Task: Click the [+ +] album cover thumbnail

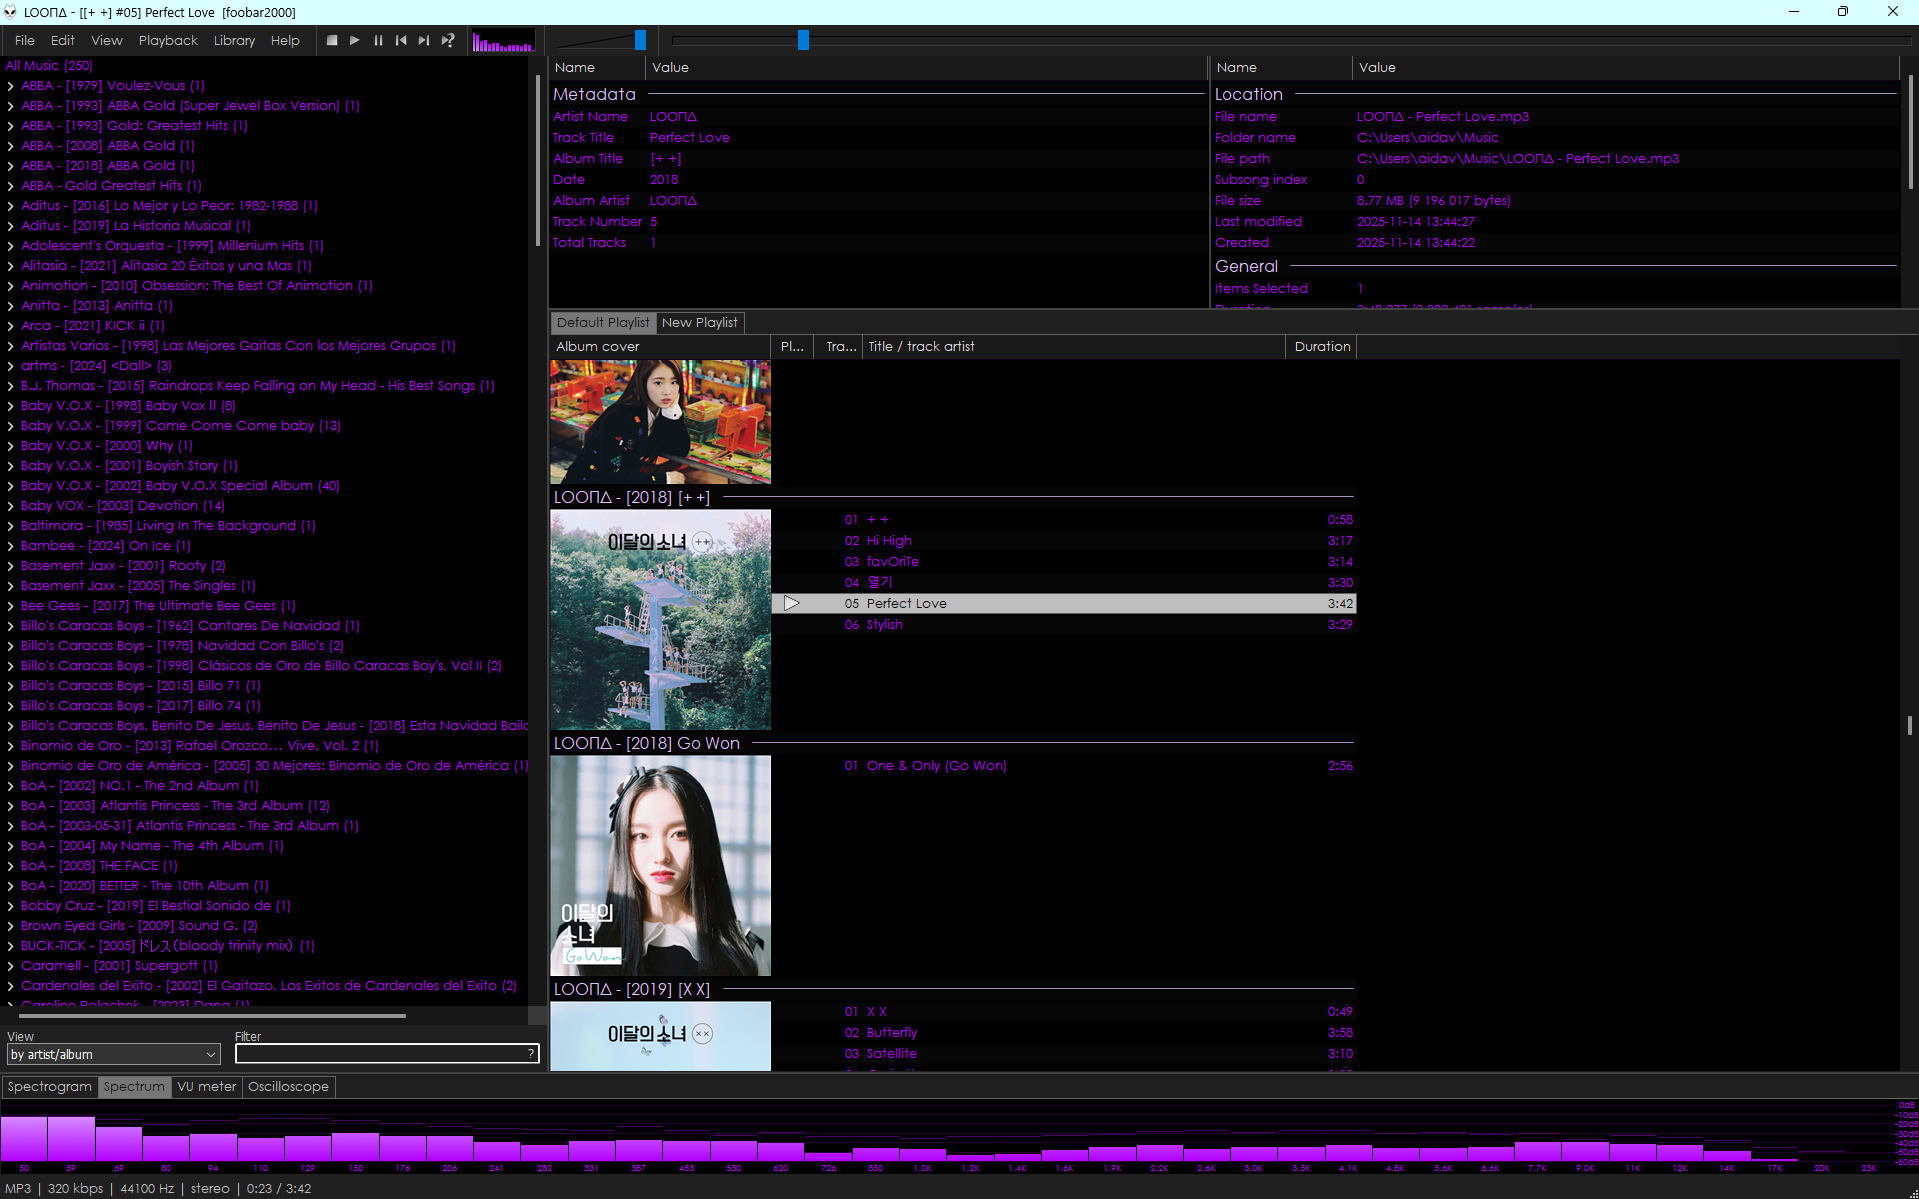Action: tap(660, 620)
